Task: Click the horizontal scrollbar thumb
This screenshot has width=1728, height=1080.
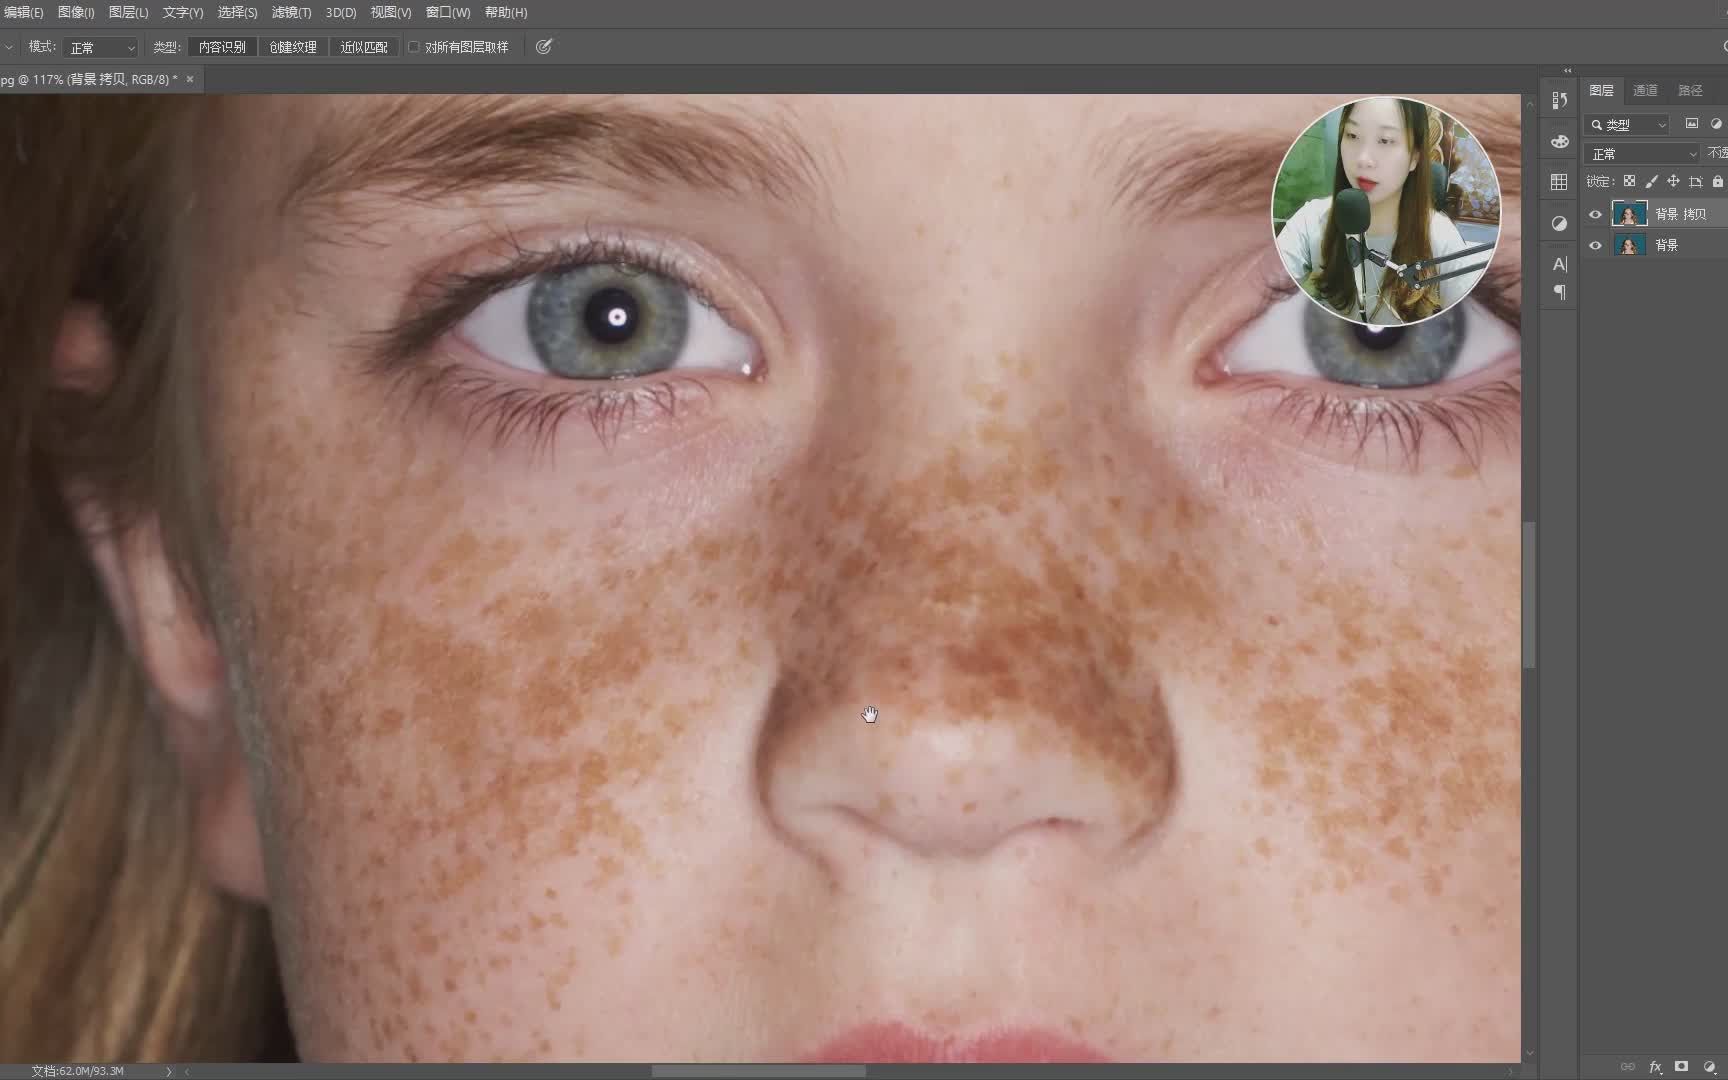Action: pos(758,1071)
